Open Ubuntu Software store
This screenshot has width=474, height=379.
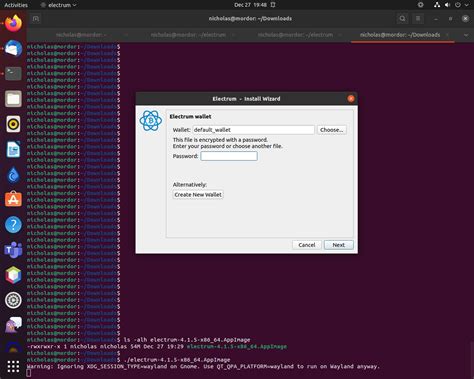[13, 199]
